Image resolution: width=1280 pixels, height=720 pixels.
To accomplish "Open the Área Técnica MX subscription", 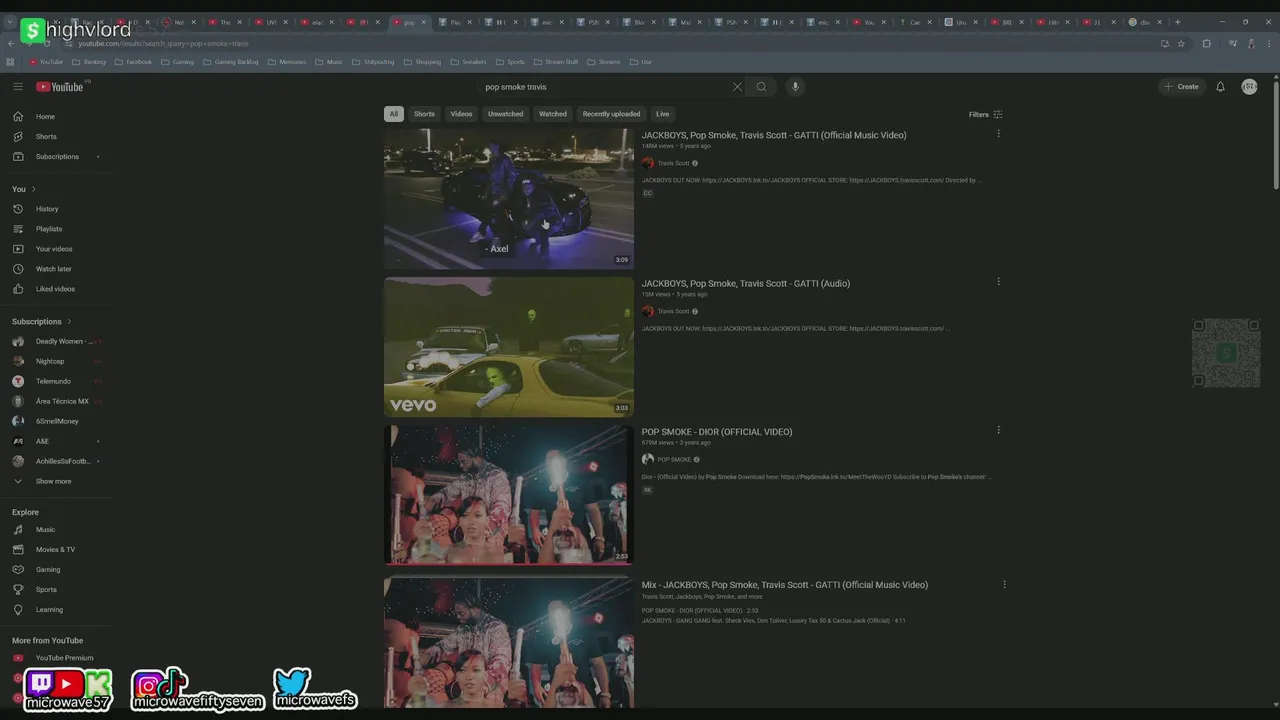I will pos(57,401).
